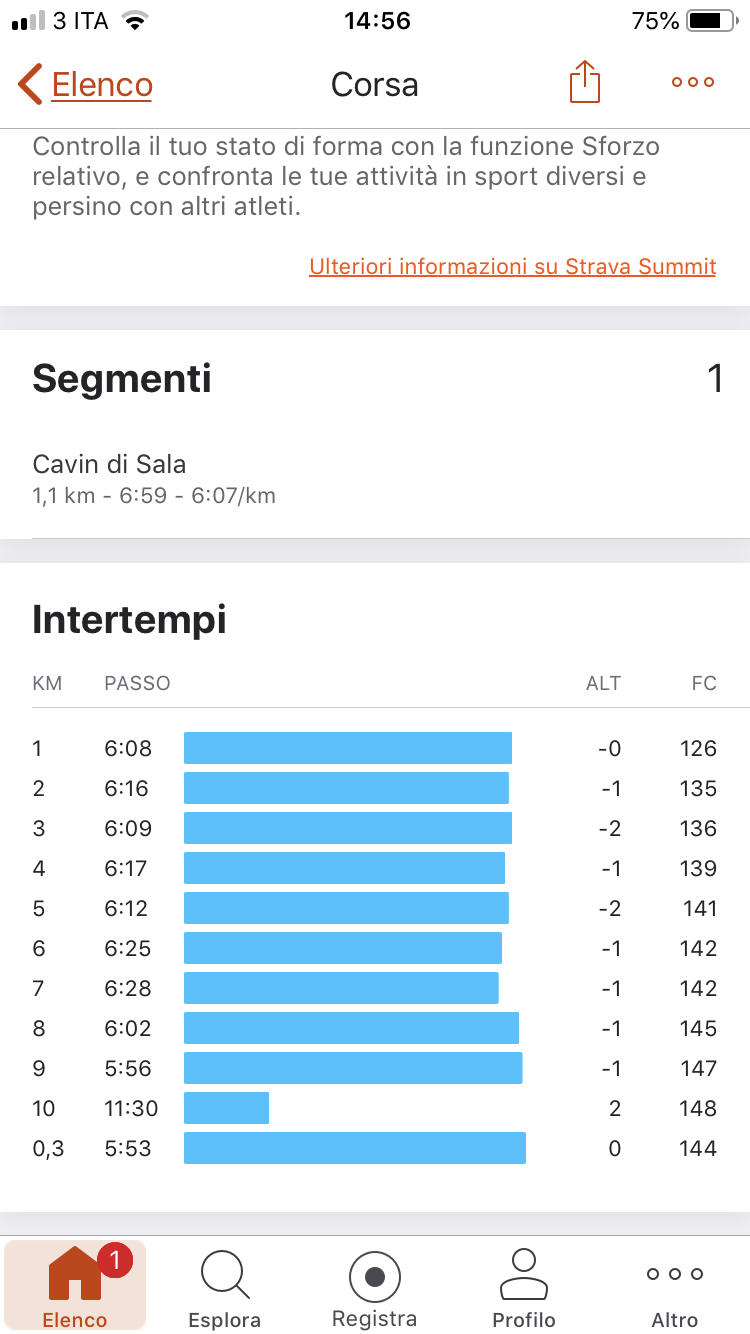The height and width of the screenshot is (1334, 750).
Task: Open Ulteriori informazioni su Strava Summit link
Action: (x=513, y=267)
